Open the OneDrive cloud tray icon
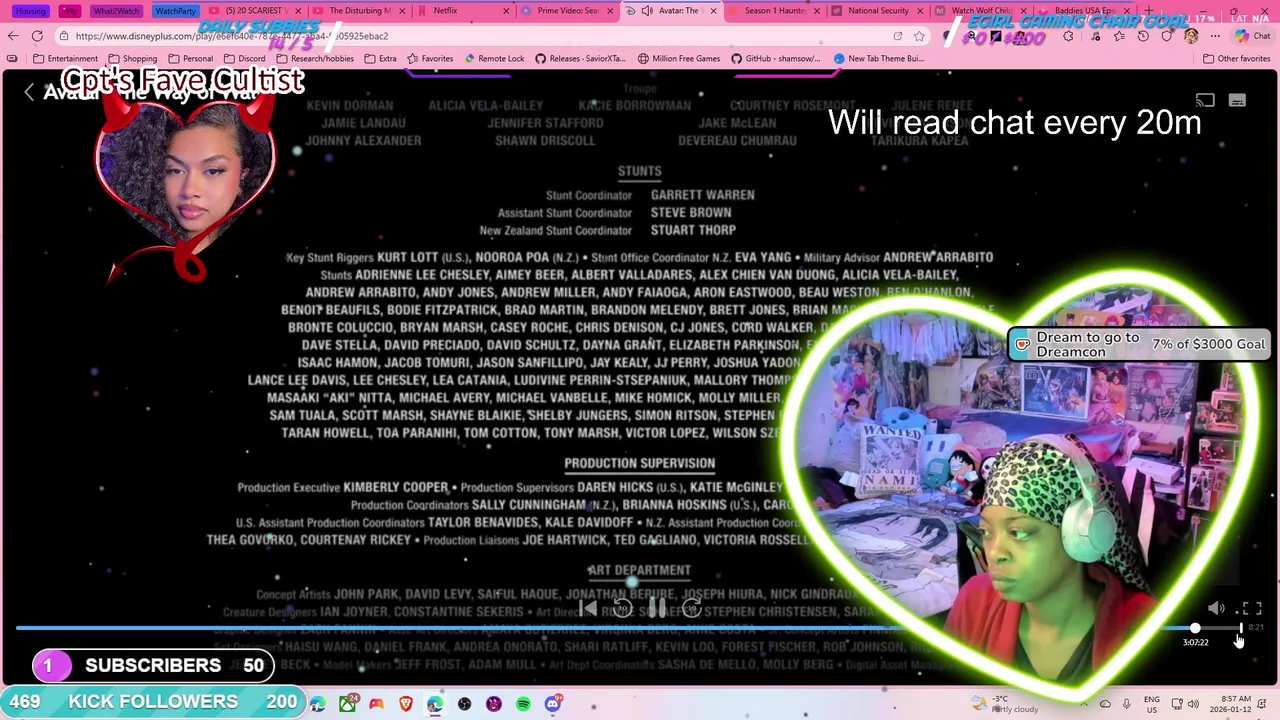1280x720 pixels. [1105, 704]
